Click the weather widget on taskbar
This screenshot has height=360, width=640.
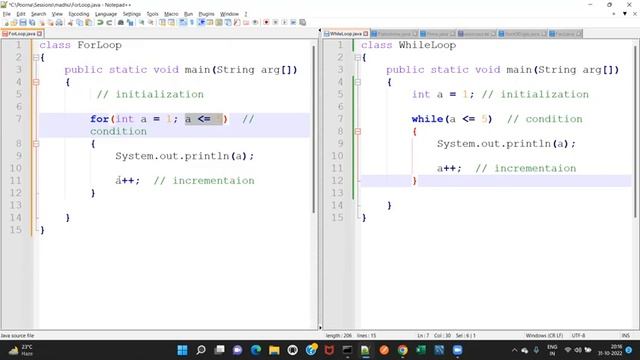click(20, 350)
